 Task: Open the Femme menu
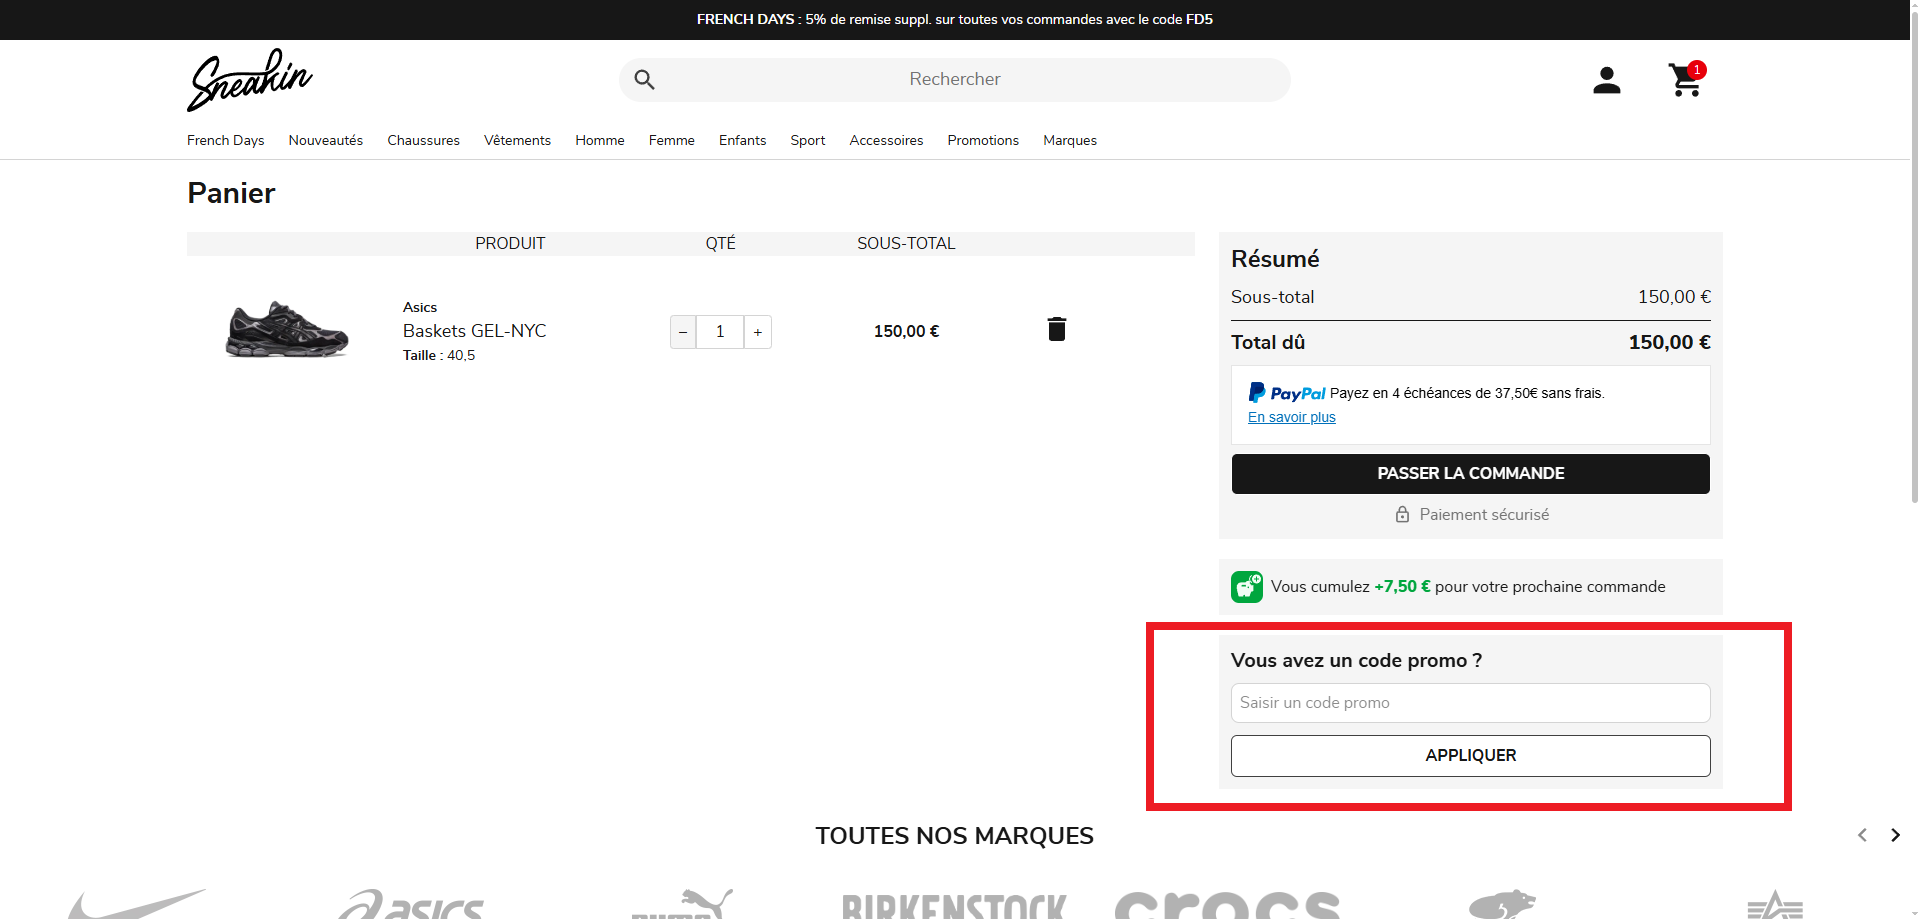672,140
